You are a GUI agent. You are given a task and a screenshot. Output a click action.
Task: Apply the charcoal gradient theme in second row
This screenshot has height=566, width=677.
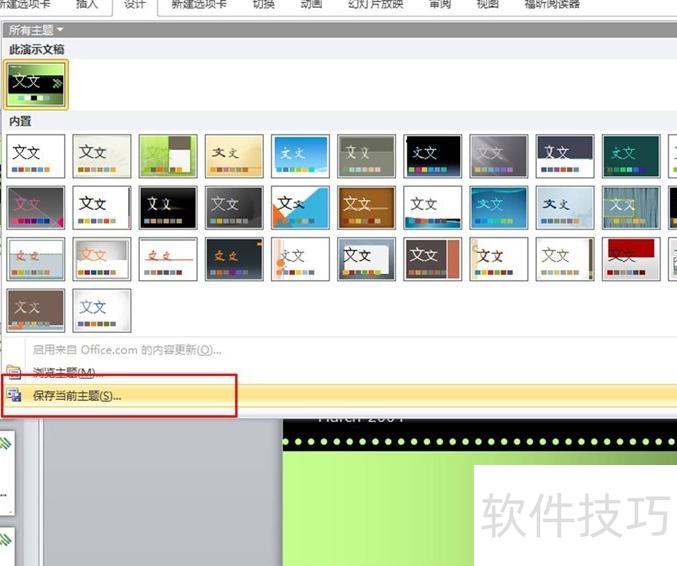(234, 207)
